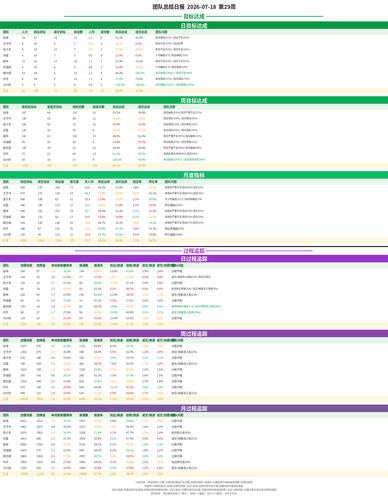Click 团队问题 column header in 月度指标 table
This screenshot has height=500, width=388.
(171, 182)
